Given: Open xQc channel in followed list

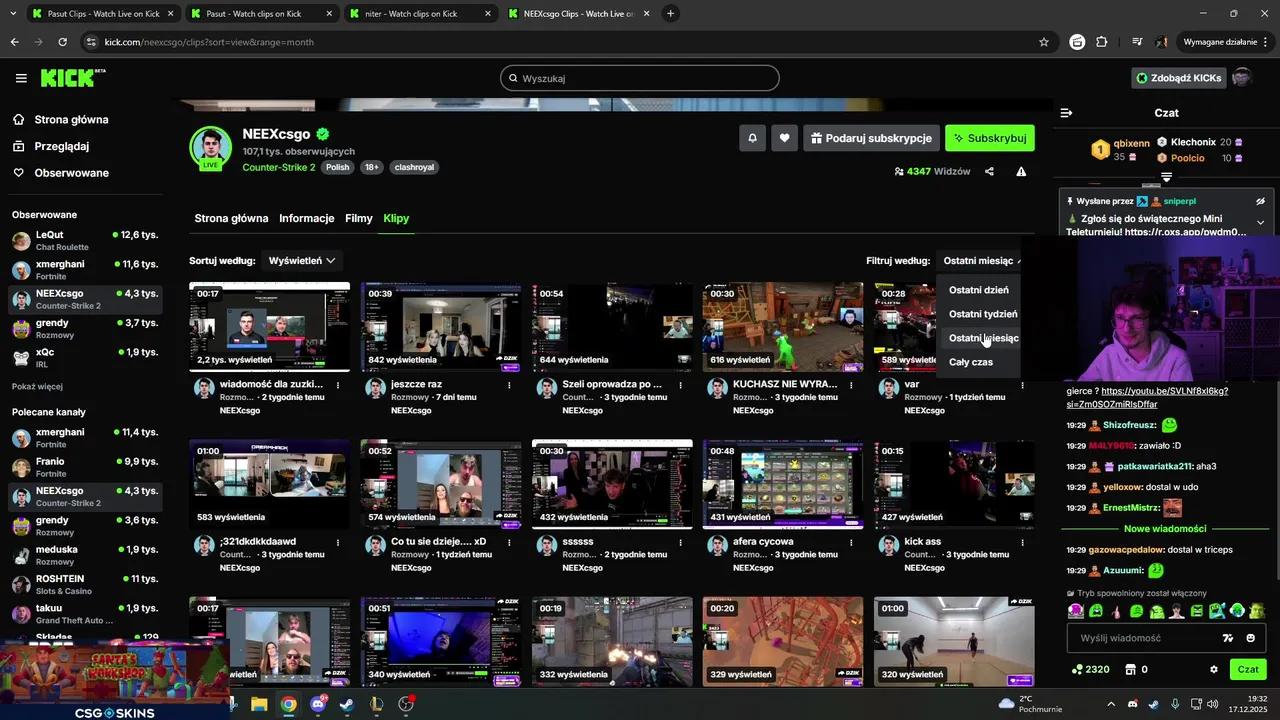Looking at the screenshot, I should pyautogui.click(x=84, y=358).
